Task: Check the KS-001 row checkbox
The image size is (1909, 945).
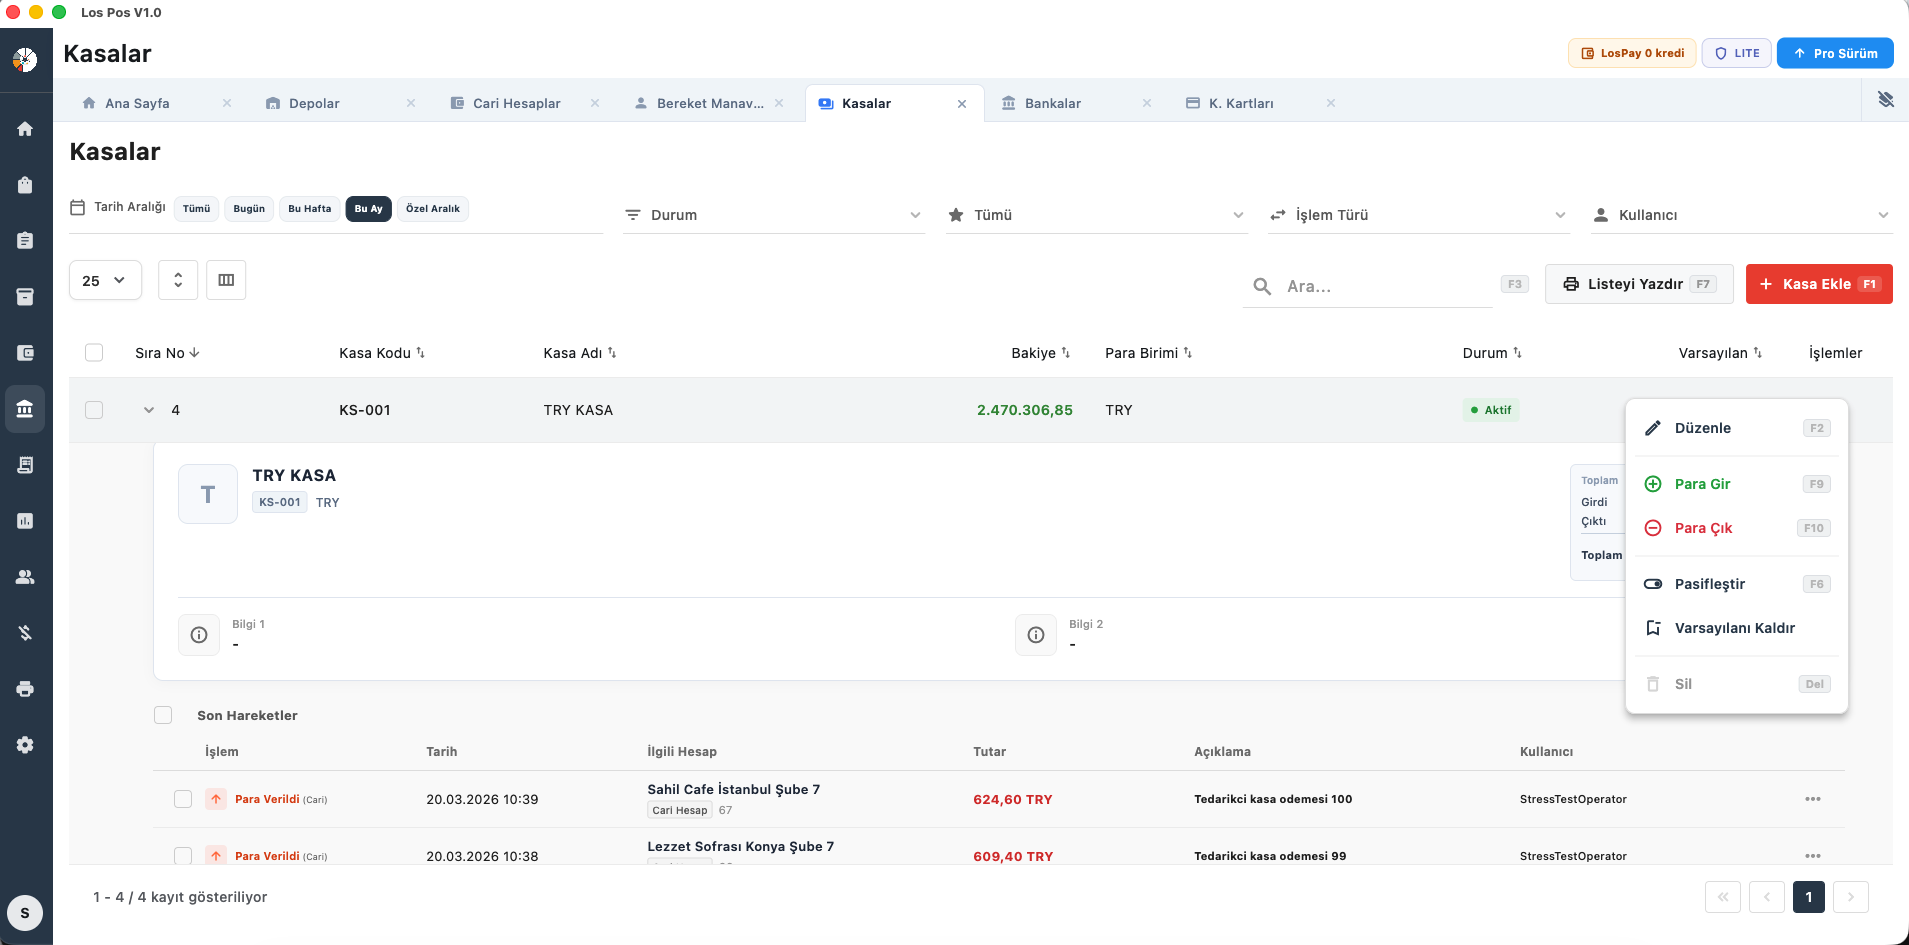Action: tap(94, 410)
